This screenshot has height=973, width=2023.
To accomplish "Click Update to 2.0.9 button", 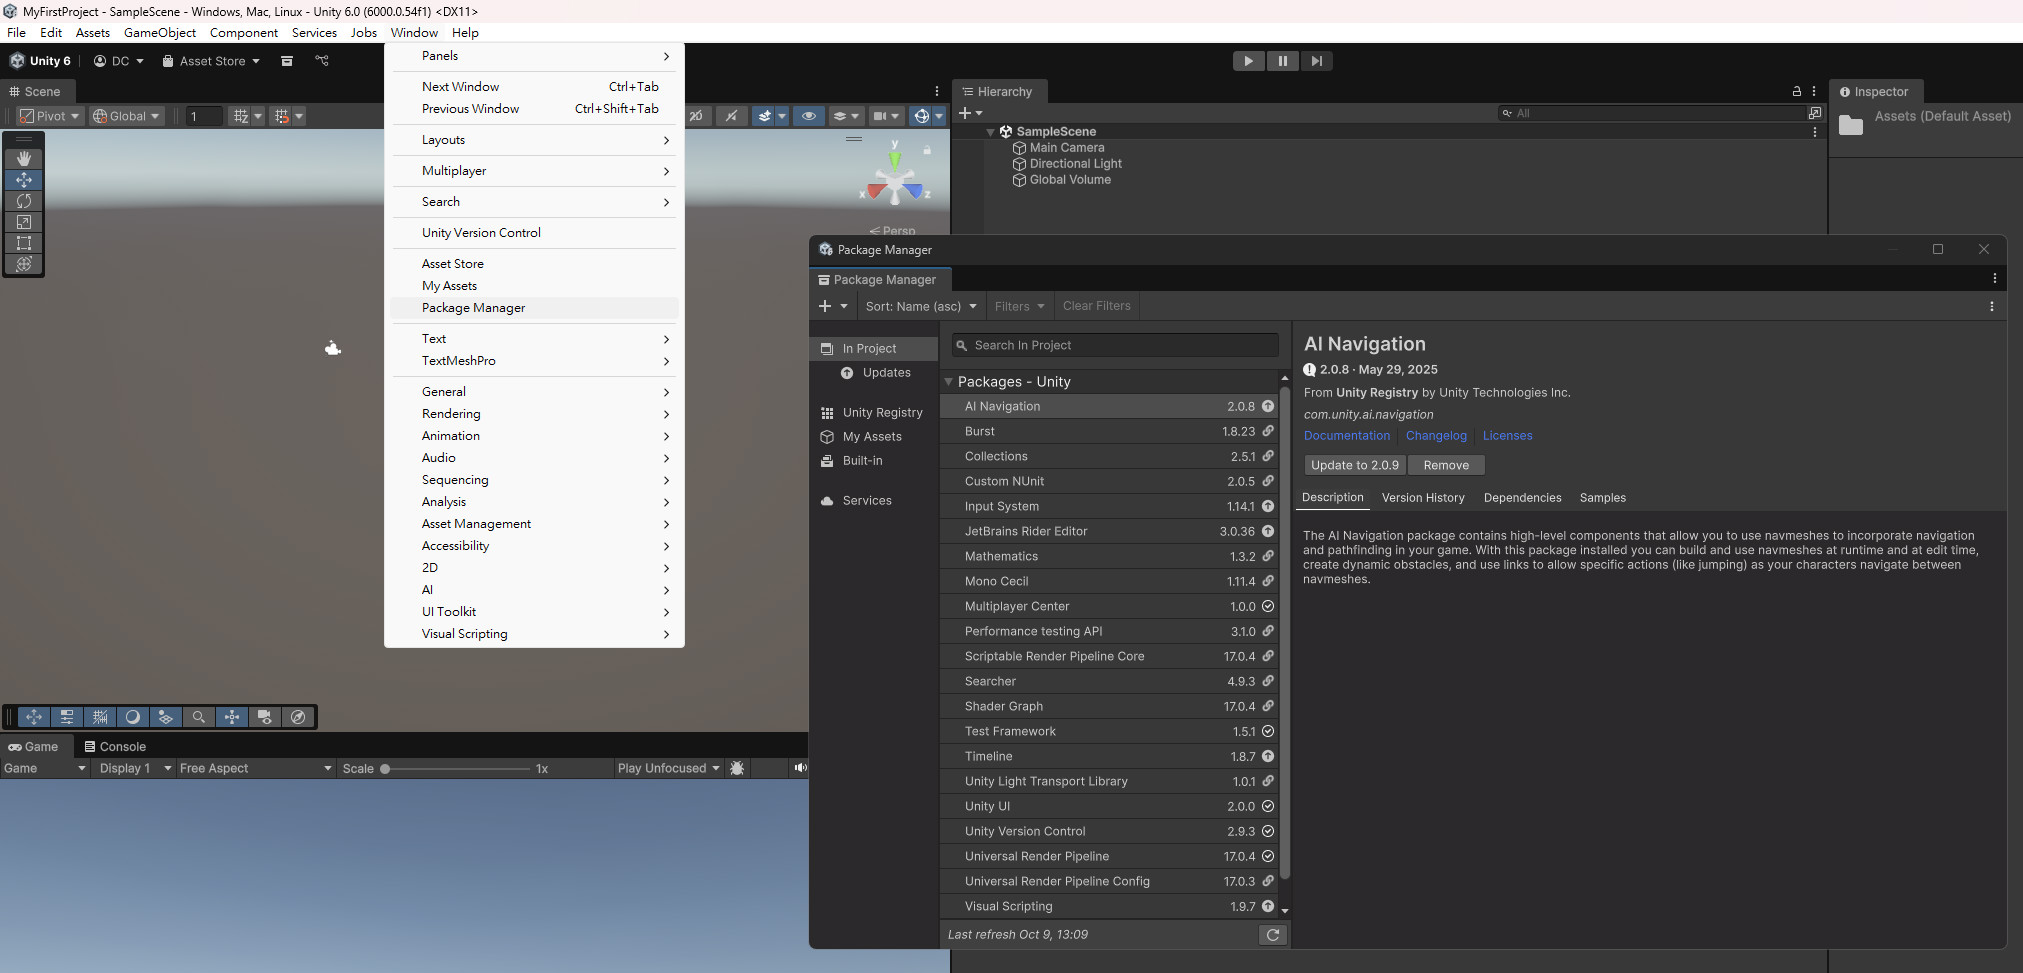I will (x=1355, y=465).
